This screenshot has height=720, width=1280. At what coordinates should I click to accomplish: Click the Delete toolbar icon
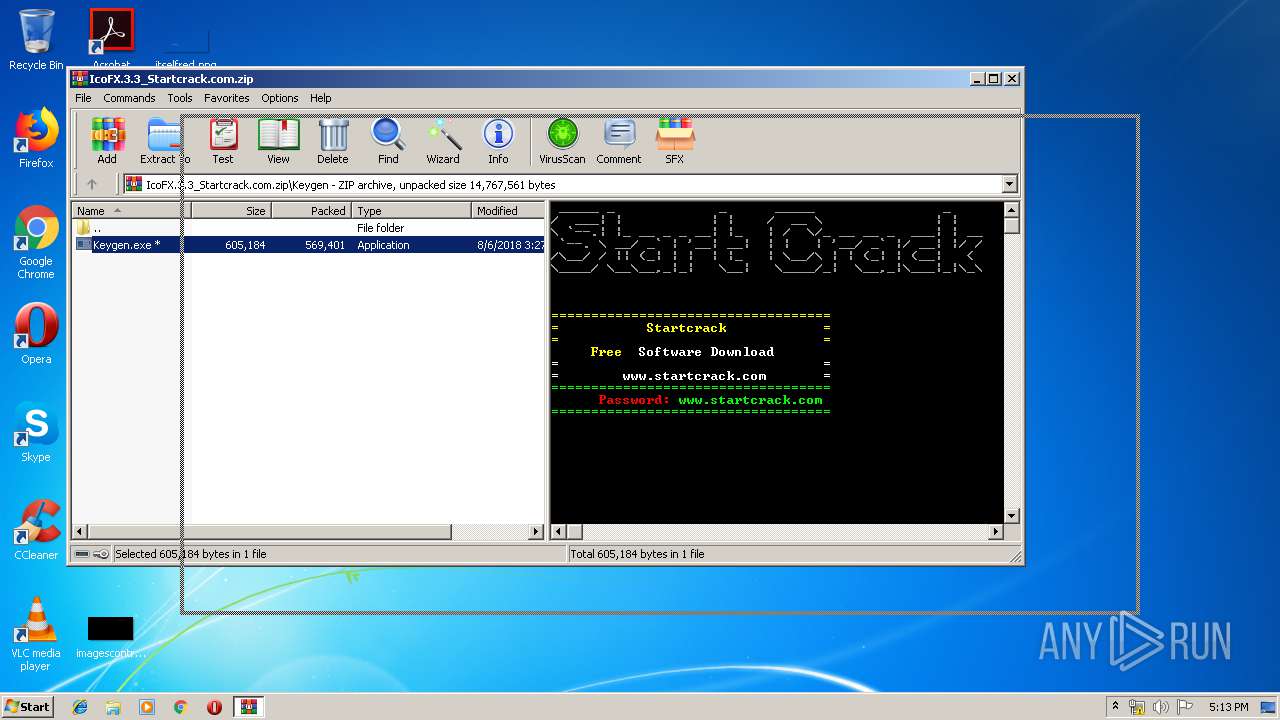click(x=333, y=141)
